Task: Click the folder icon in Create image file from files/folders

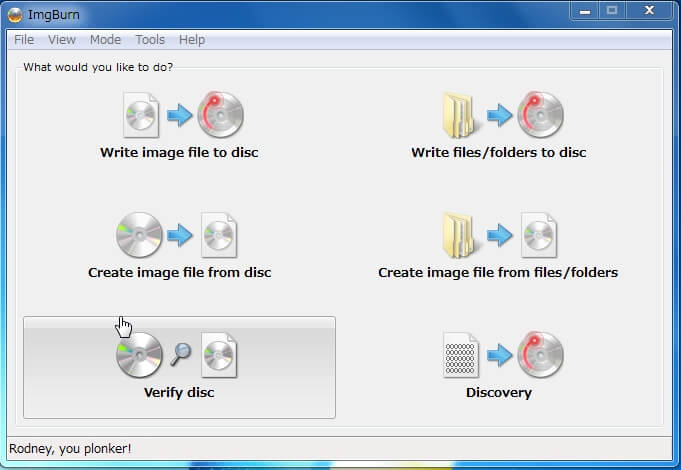Action: pos(461,235)
